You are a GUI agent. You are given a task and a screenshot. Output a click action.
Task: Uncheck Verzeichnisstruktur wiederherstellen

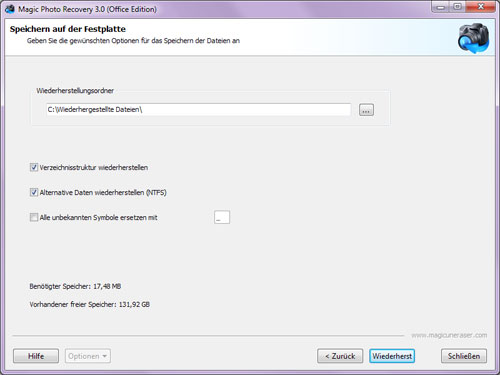(x=34, y=167)
